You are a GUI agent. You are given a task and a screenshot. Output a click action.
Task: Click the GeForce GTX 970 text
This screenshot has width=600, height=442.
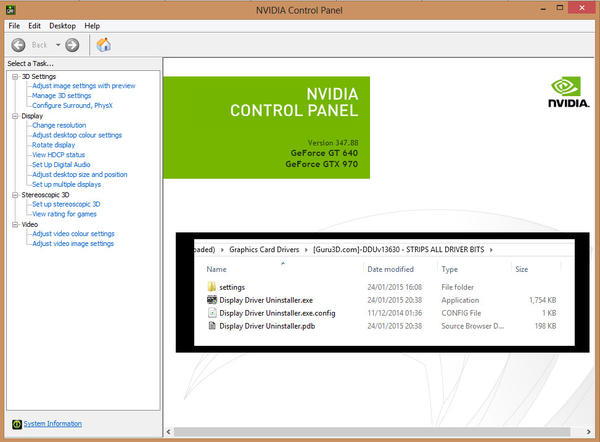coord(321,164)
